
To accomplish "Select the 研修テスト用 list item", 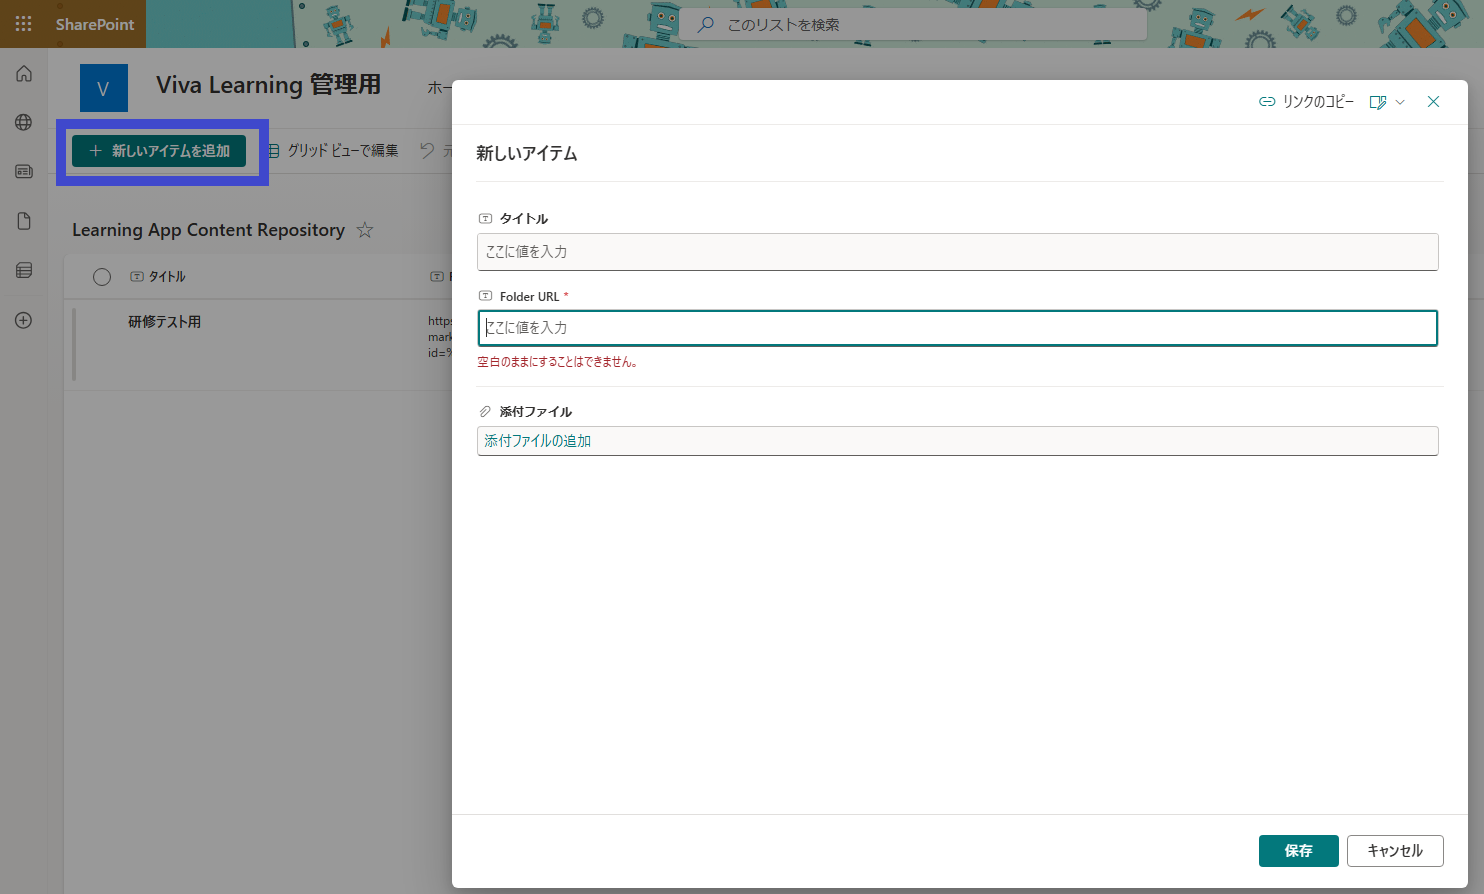I will (164, 322).
